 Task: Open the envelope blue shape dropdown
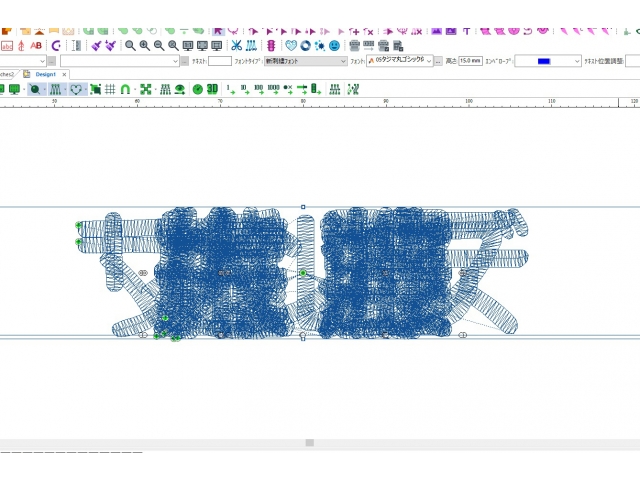(548, 61)
